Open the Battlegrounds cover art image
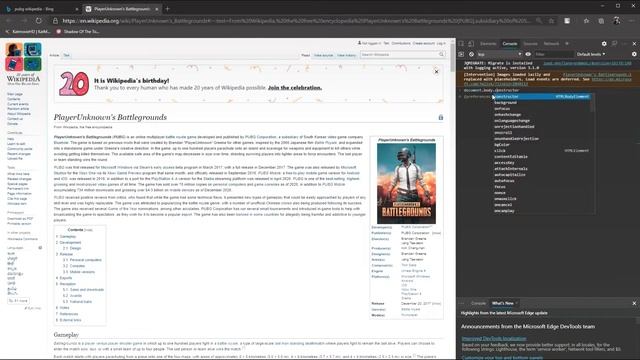The width and height of the screenshot is (640, 360). click(406, 183)
